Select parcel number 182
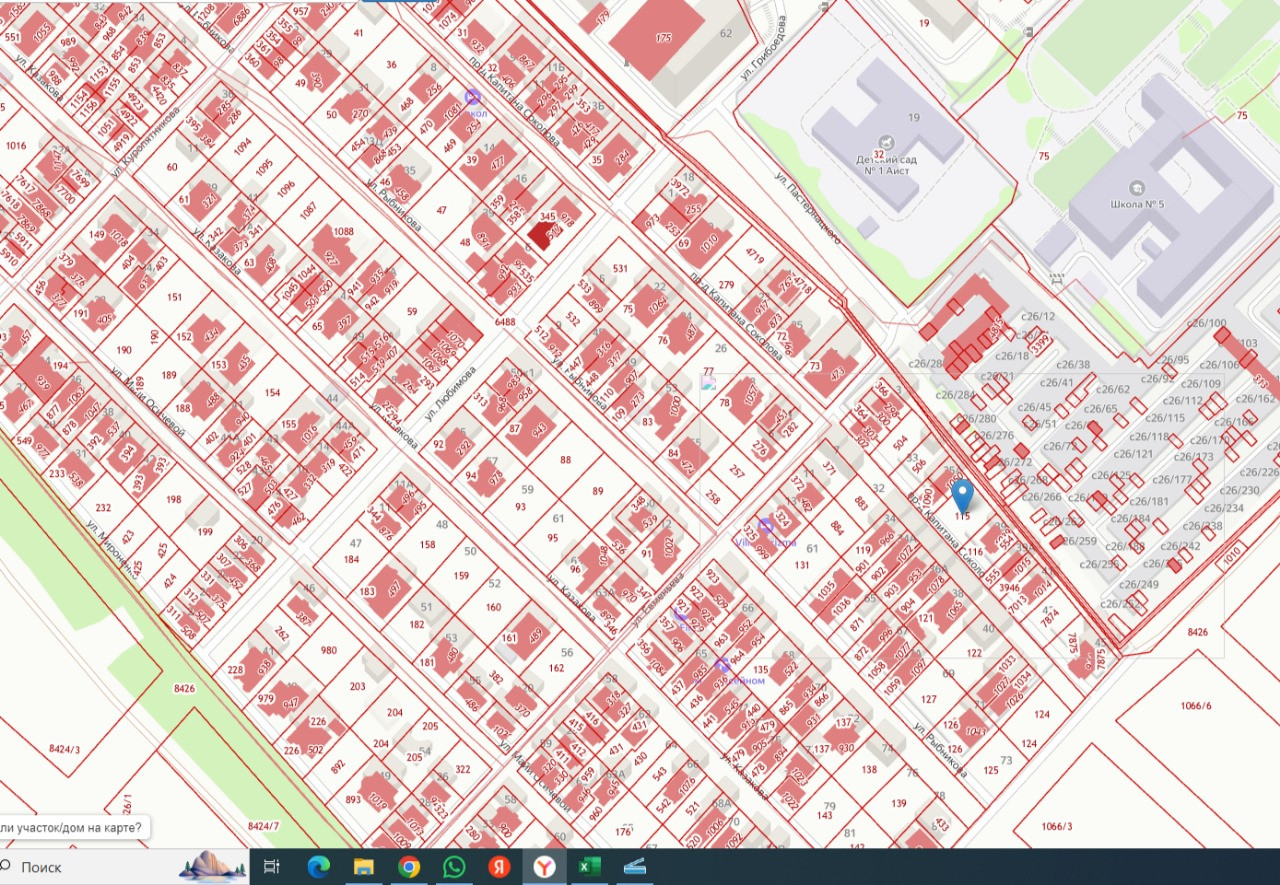The width and height of the screenshot is (1280, 885). (417, 624)
